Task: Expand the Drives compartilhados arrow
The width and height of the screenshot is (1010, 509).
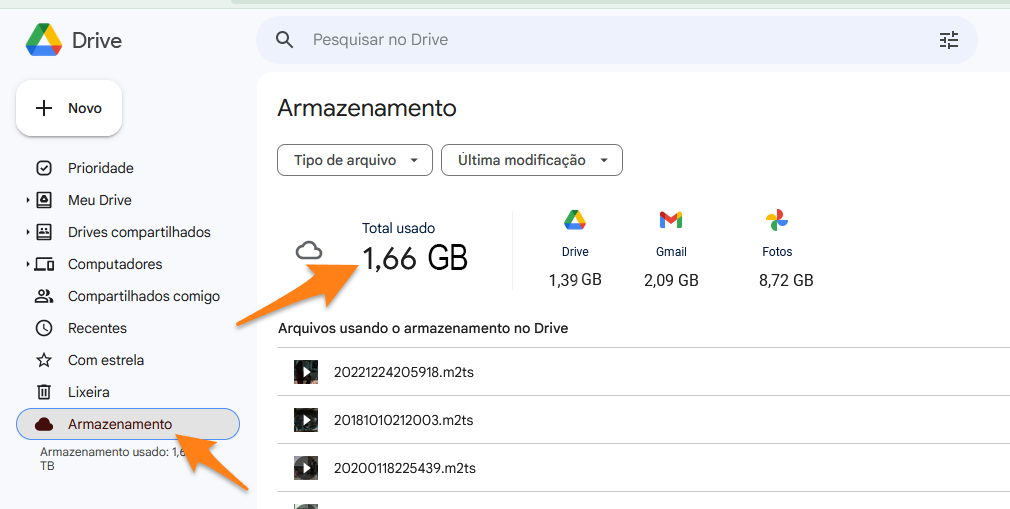Action: tap(28, 232)
